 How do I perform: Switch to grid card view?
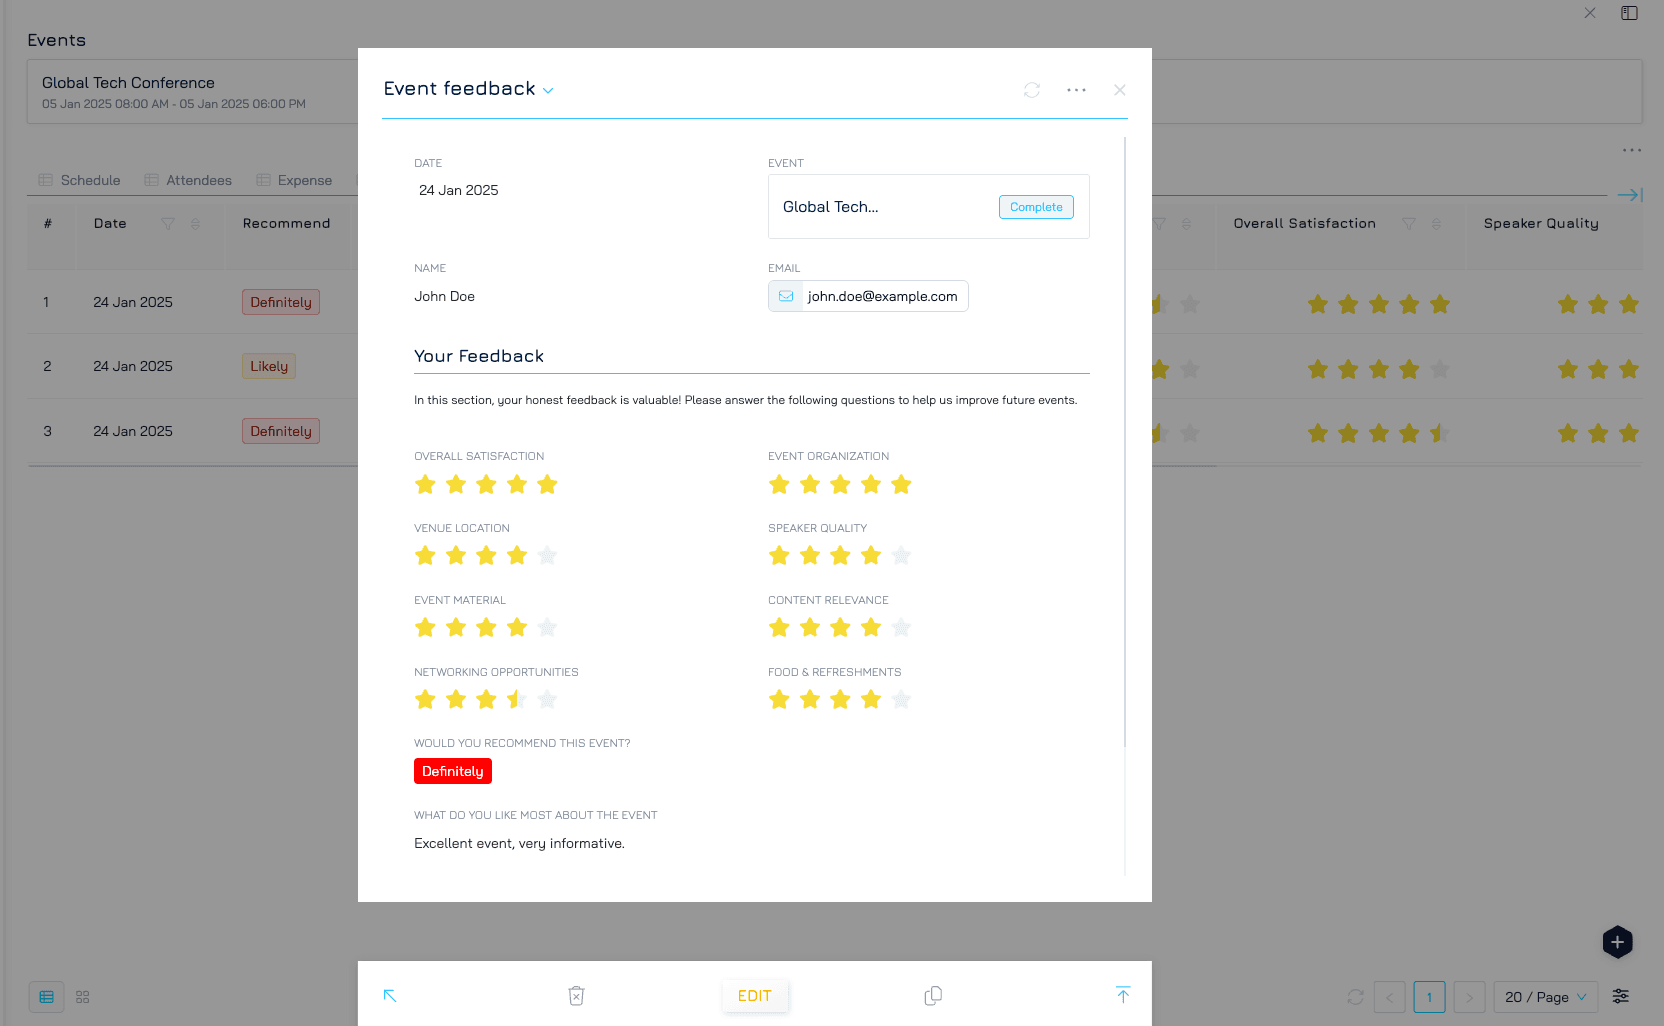pos(83,997)
